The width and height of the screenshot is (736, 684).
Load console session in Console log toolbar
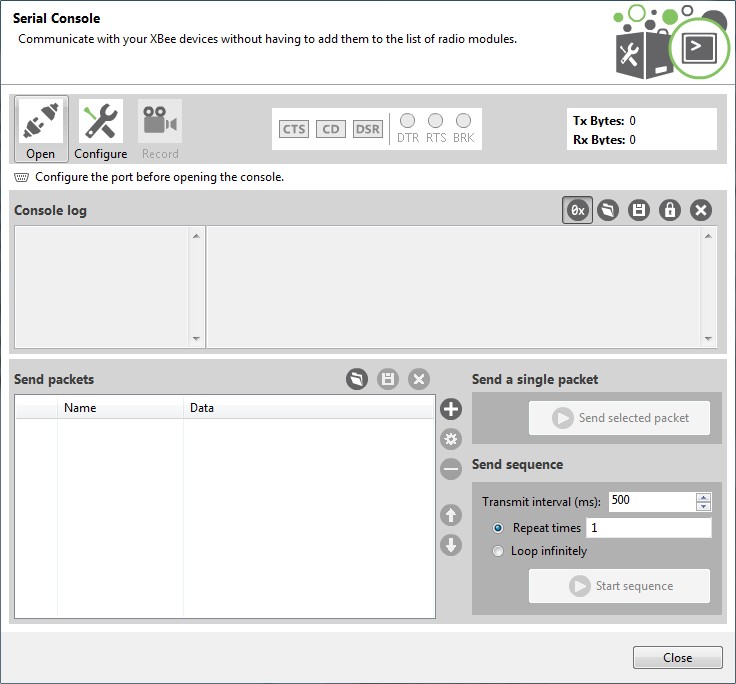[608, 210]
